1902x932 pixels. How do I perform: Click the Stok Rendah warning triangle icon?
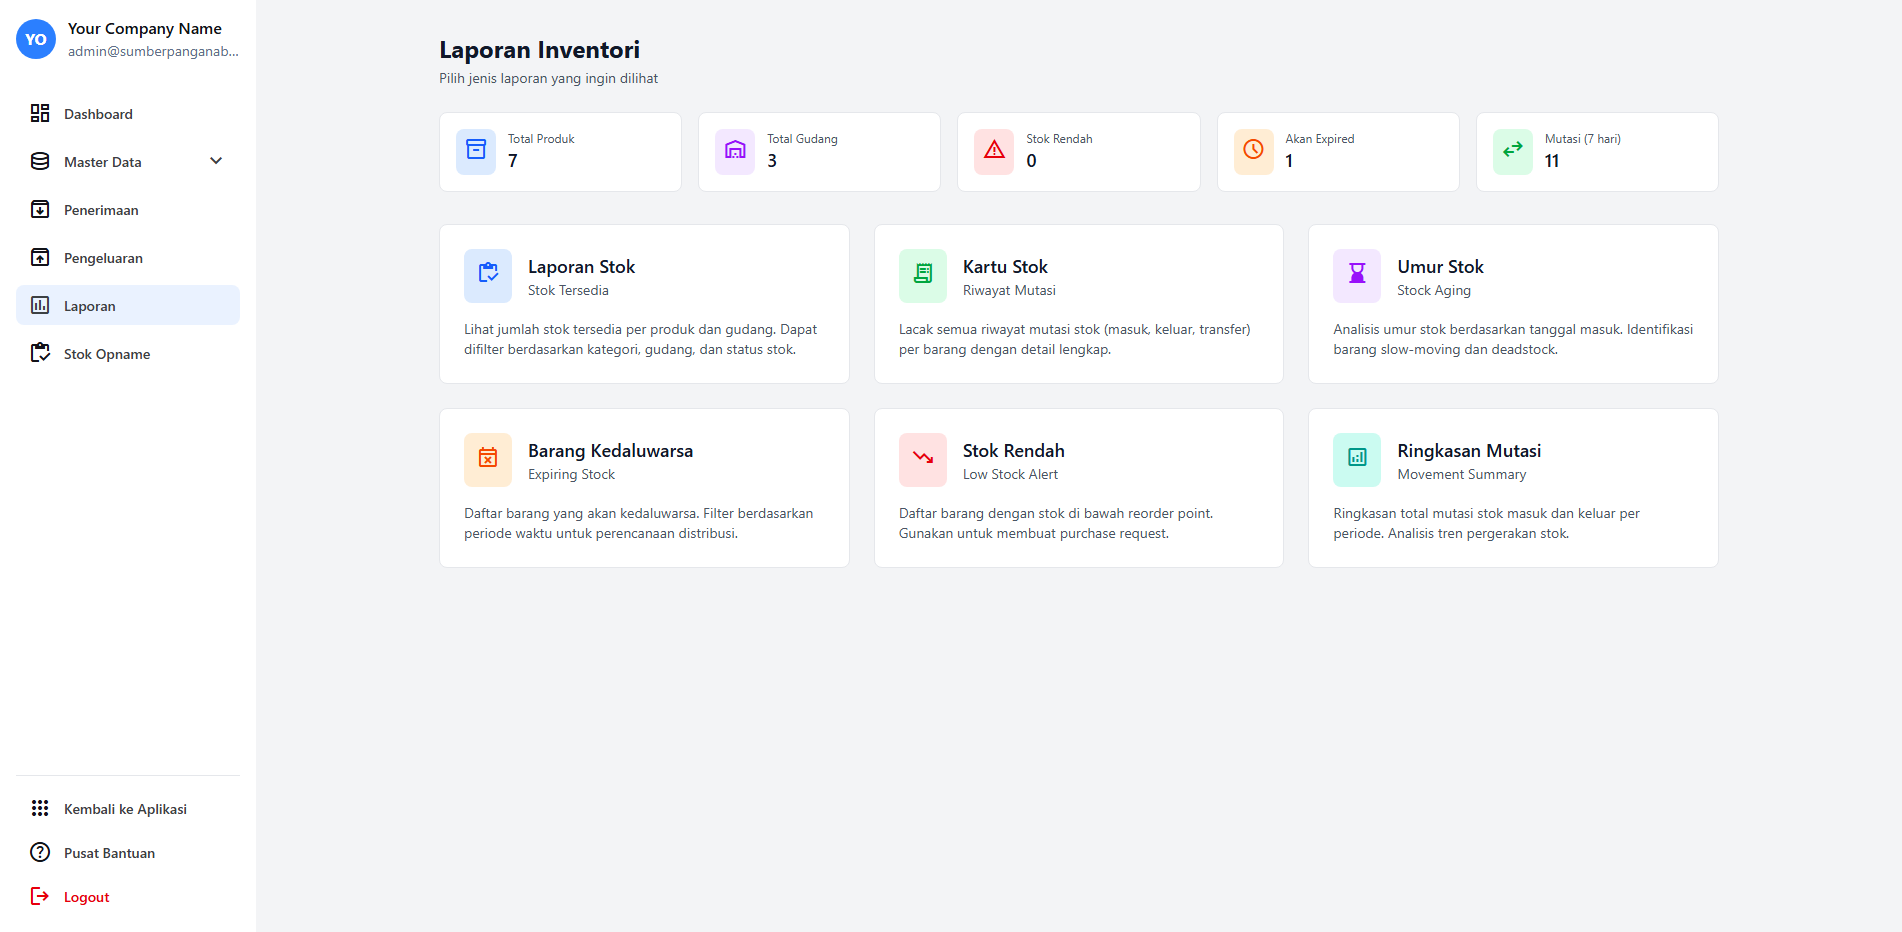coord(994,151)
